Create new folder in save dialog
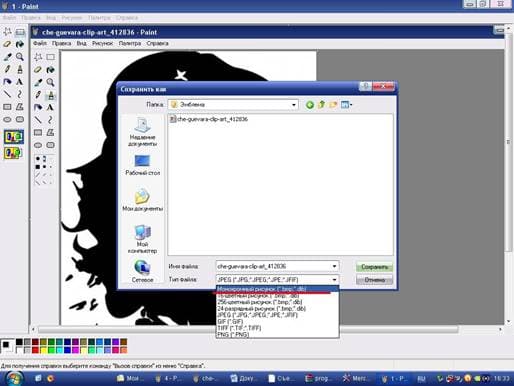 pos(333,105)
